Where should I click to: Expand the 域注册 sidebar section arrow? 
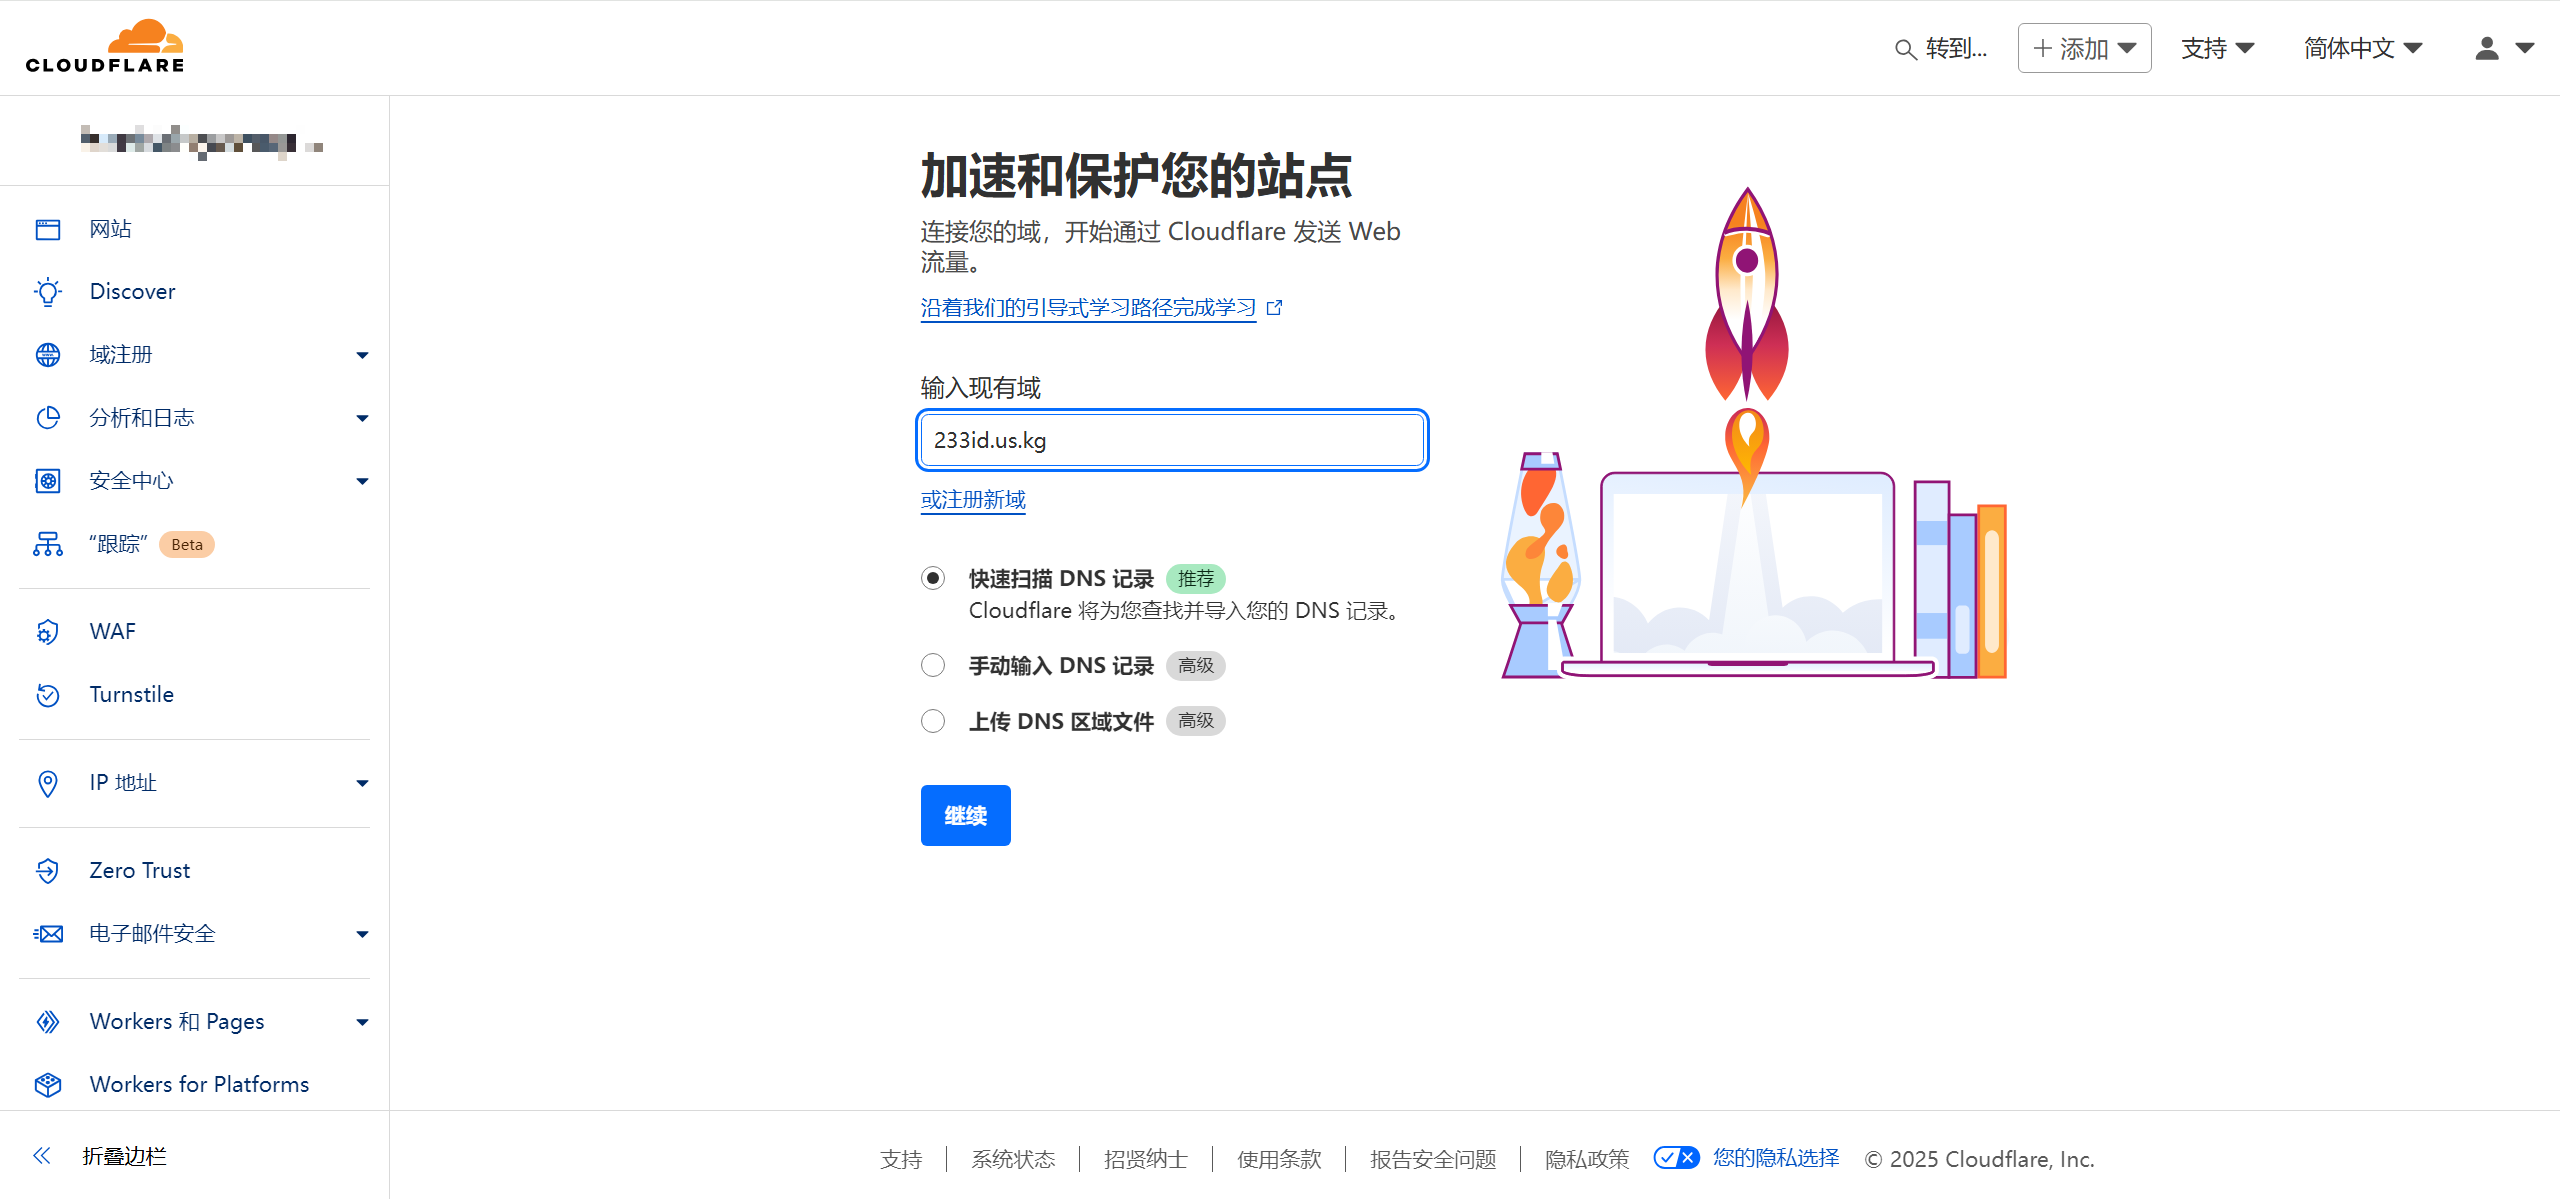click(362, 355)
